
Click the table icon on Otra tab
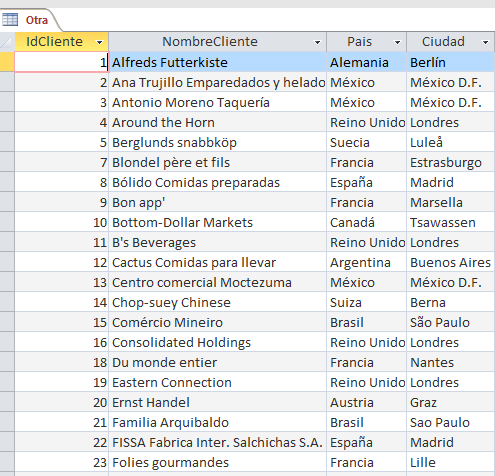10,20
